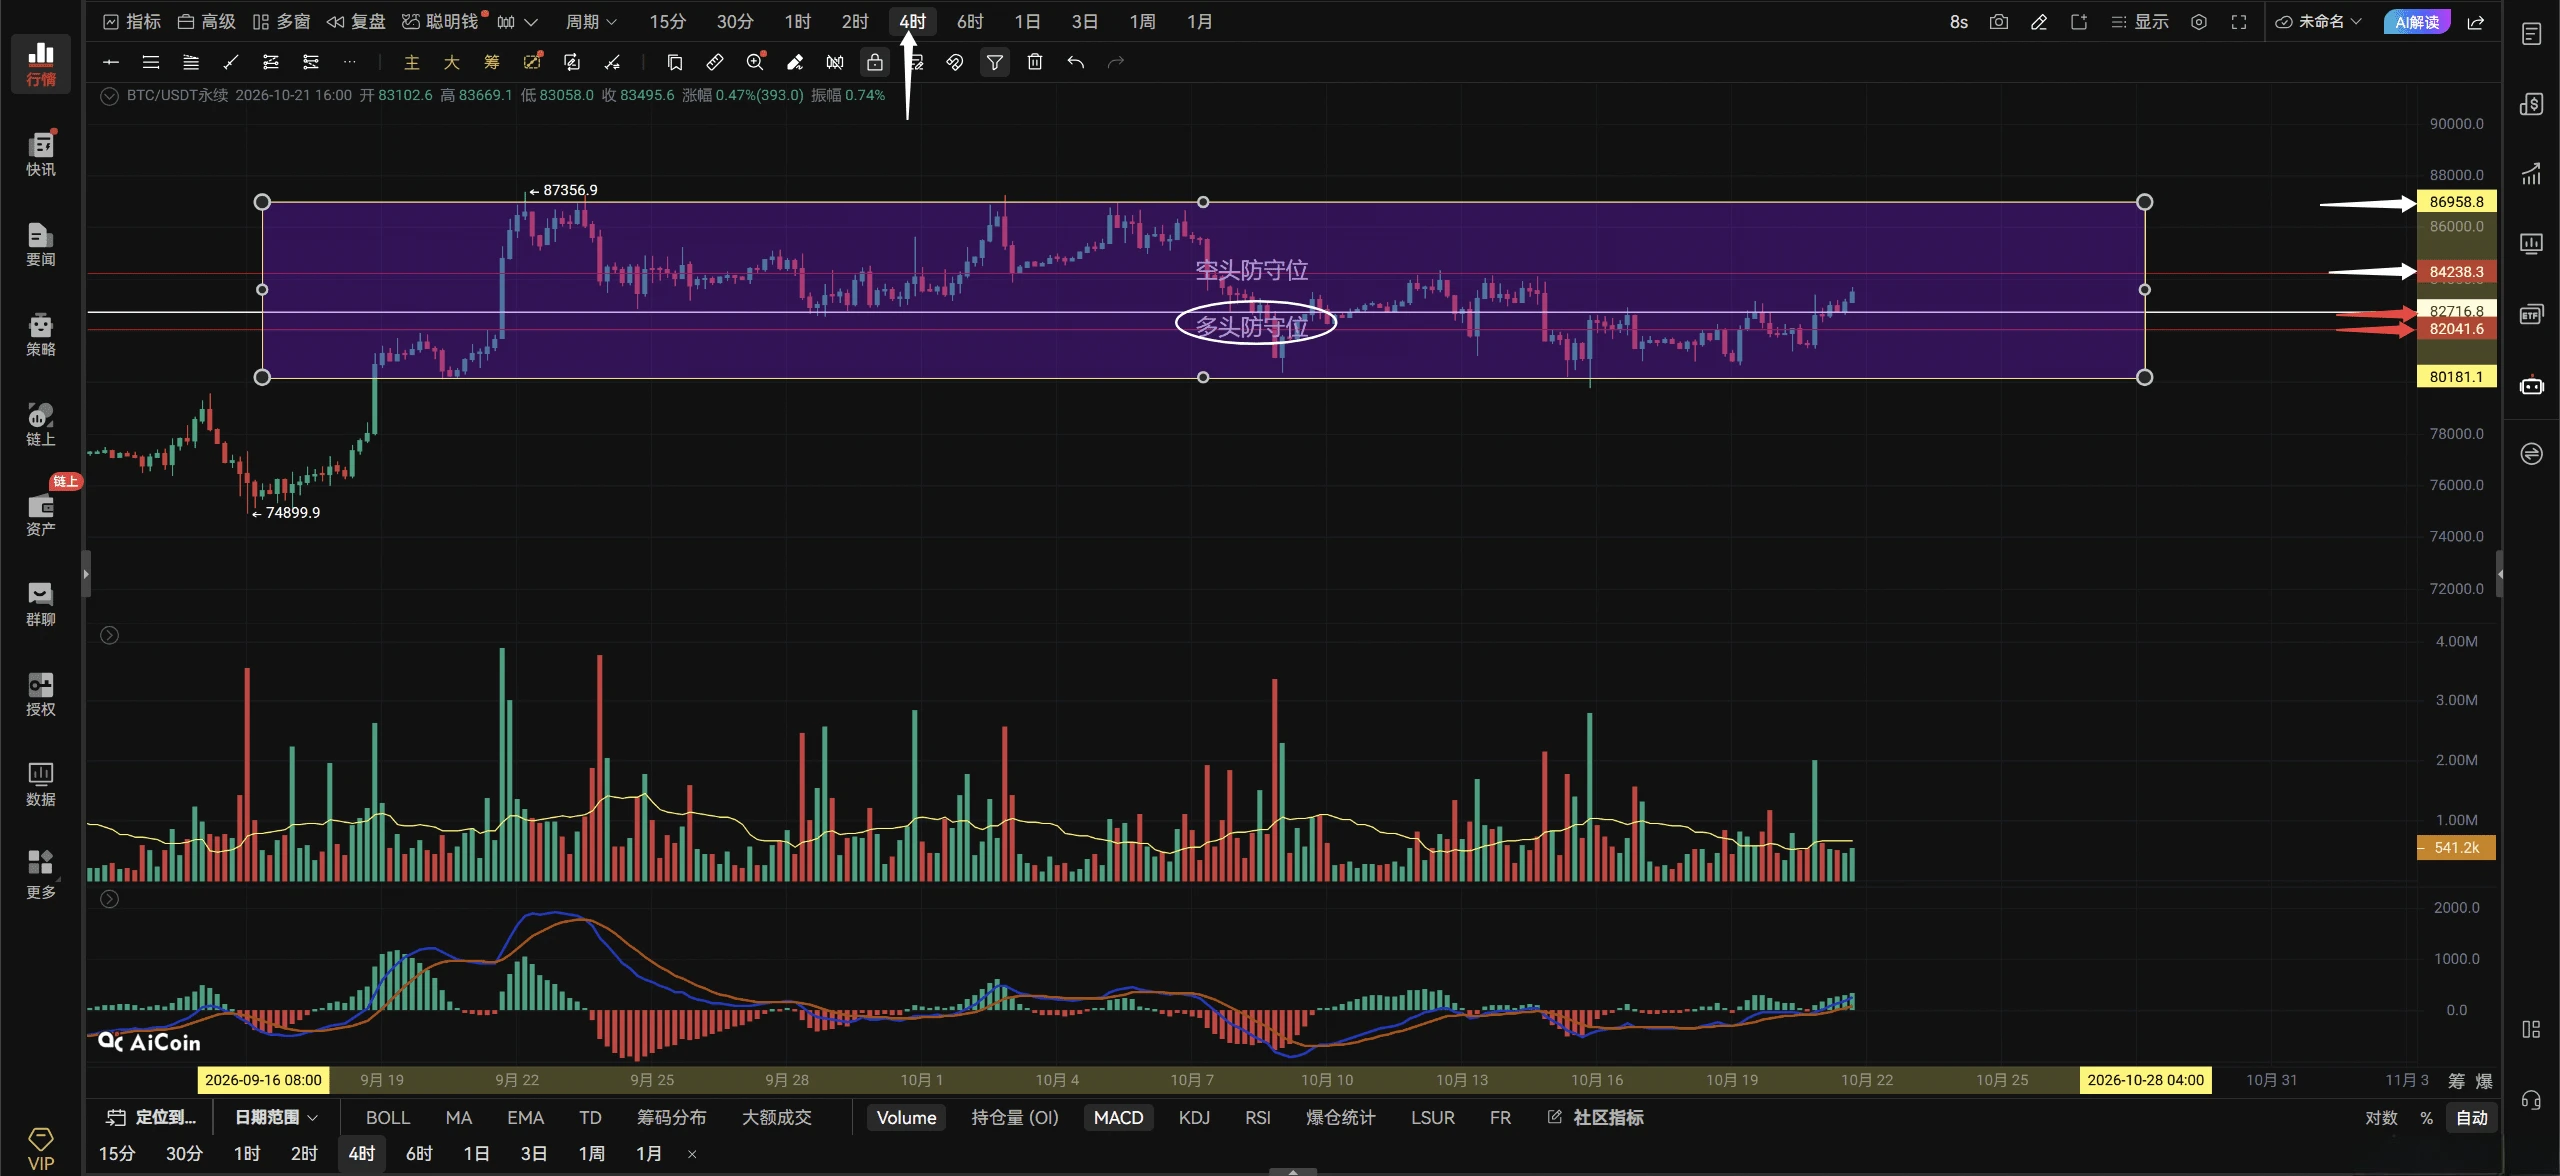2560x1176 pixels.
Task: Collapse the BTC/USDT info header chevron
Action: click(x=110, y=96)
